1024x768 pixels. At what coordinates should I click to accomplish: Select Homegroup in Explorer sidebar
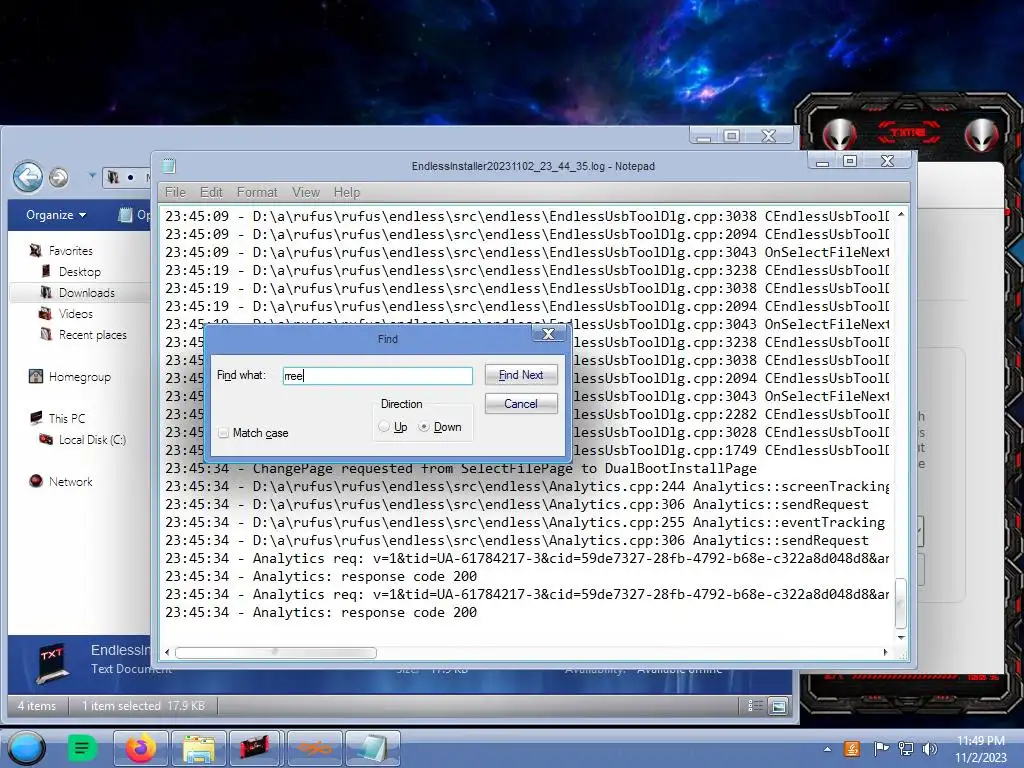point(80,377)
